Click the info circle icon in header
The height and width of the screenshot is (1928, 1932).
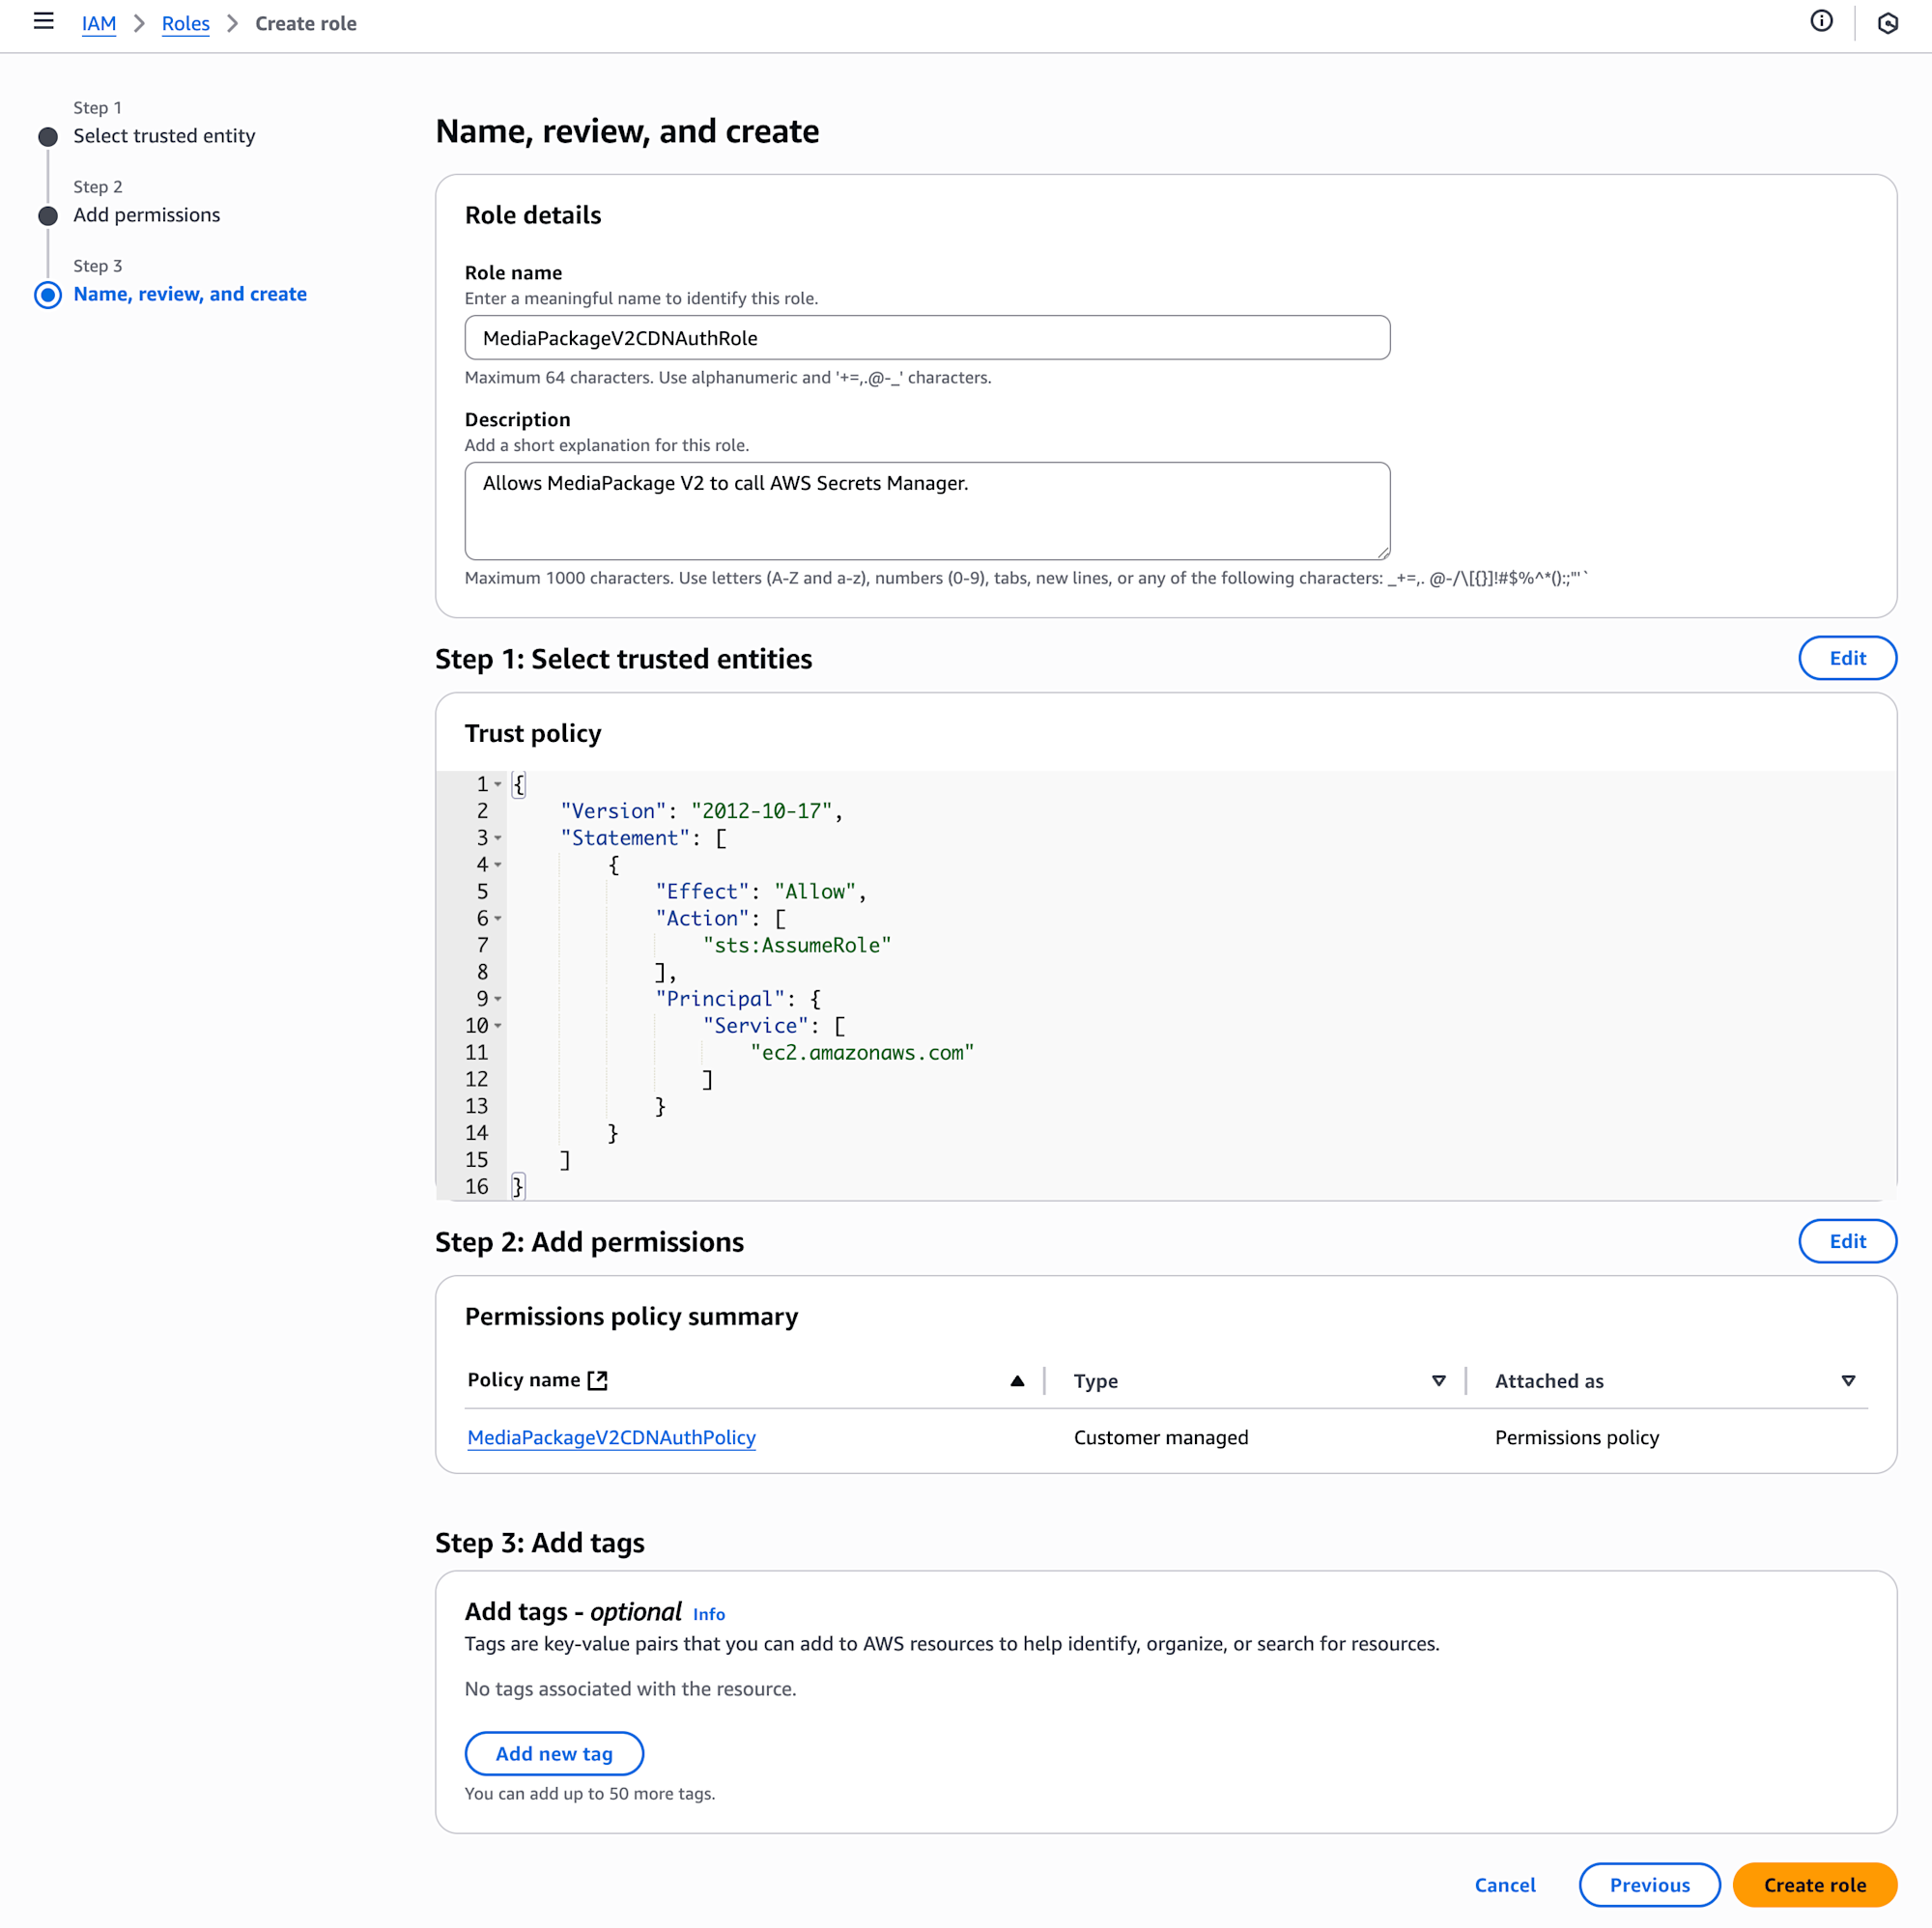tap(1821, 21)
